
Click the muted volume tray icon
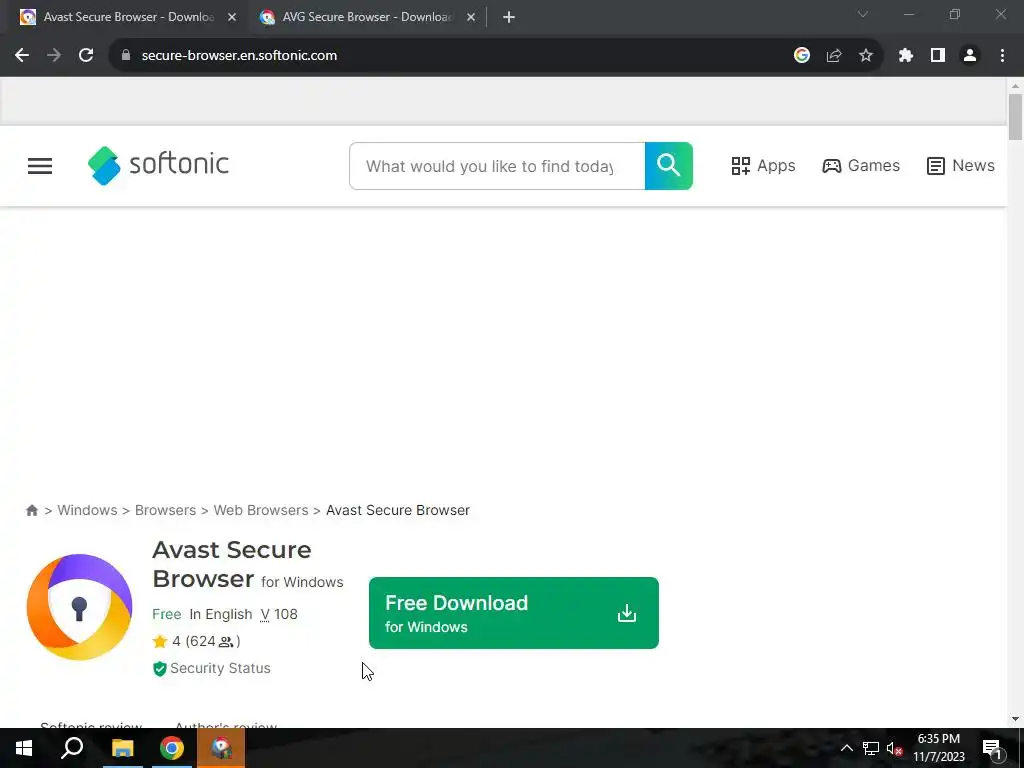pyautogui.click(x=894, y=748)
